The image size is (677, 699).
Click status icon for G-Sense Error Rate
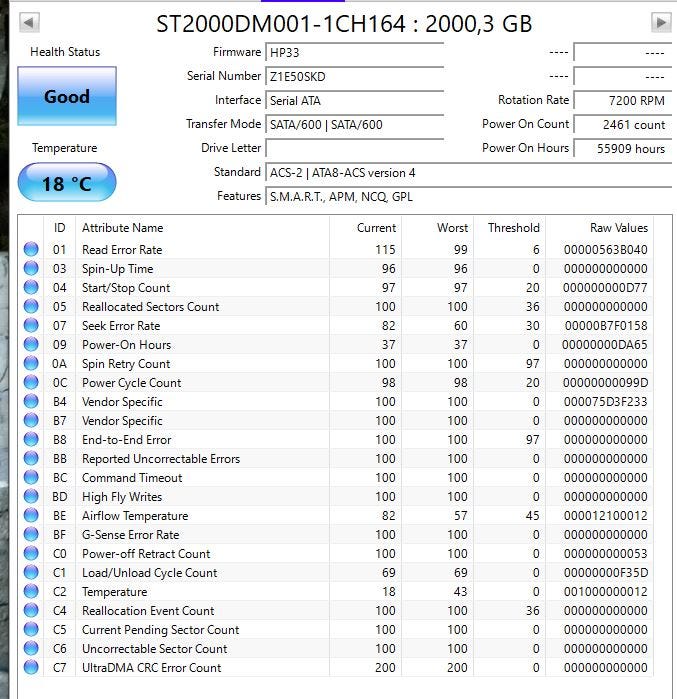(31, 534)
